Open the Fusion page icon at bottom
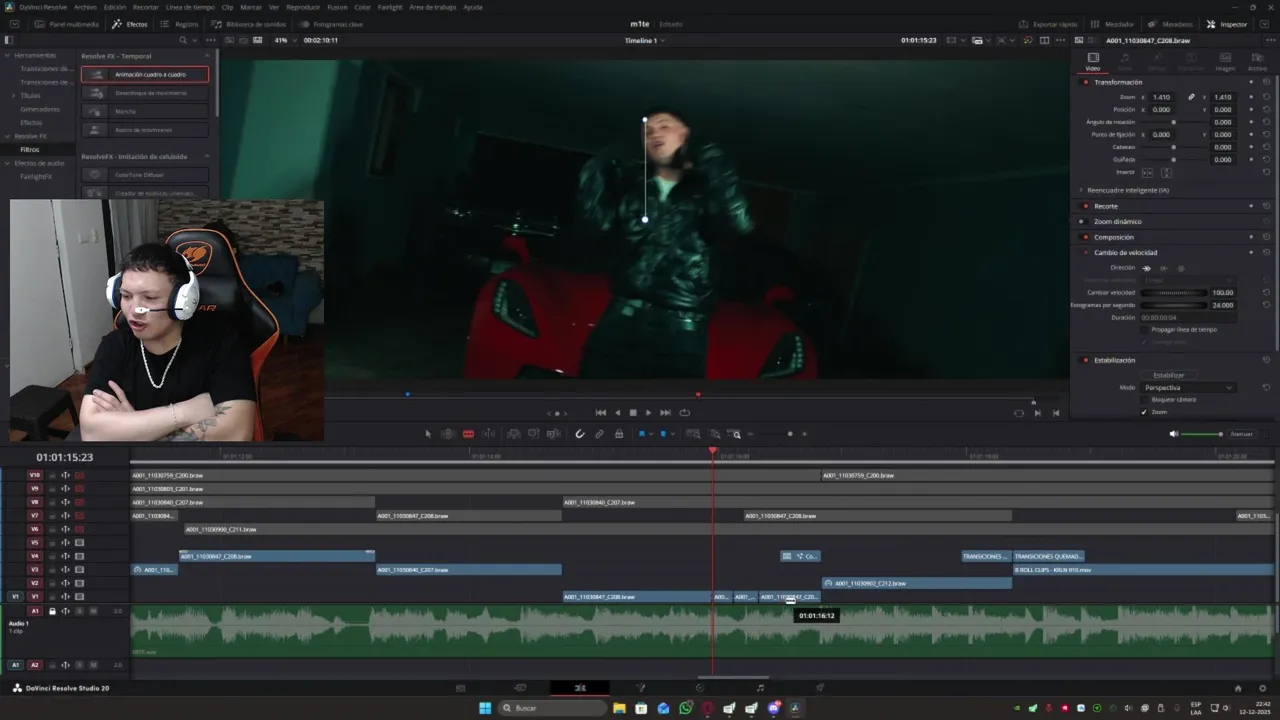This screenshot has height=720, width=1280. click(x=640, y=688)
